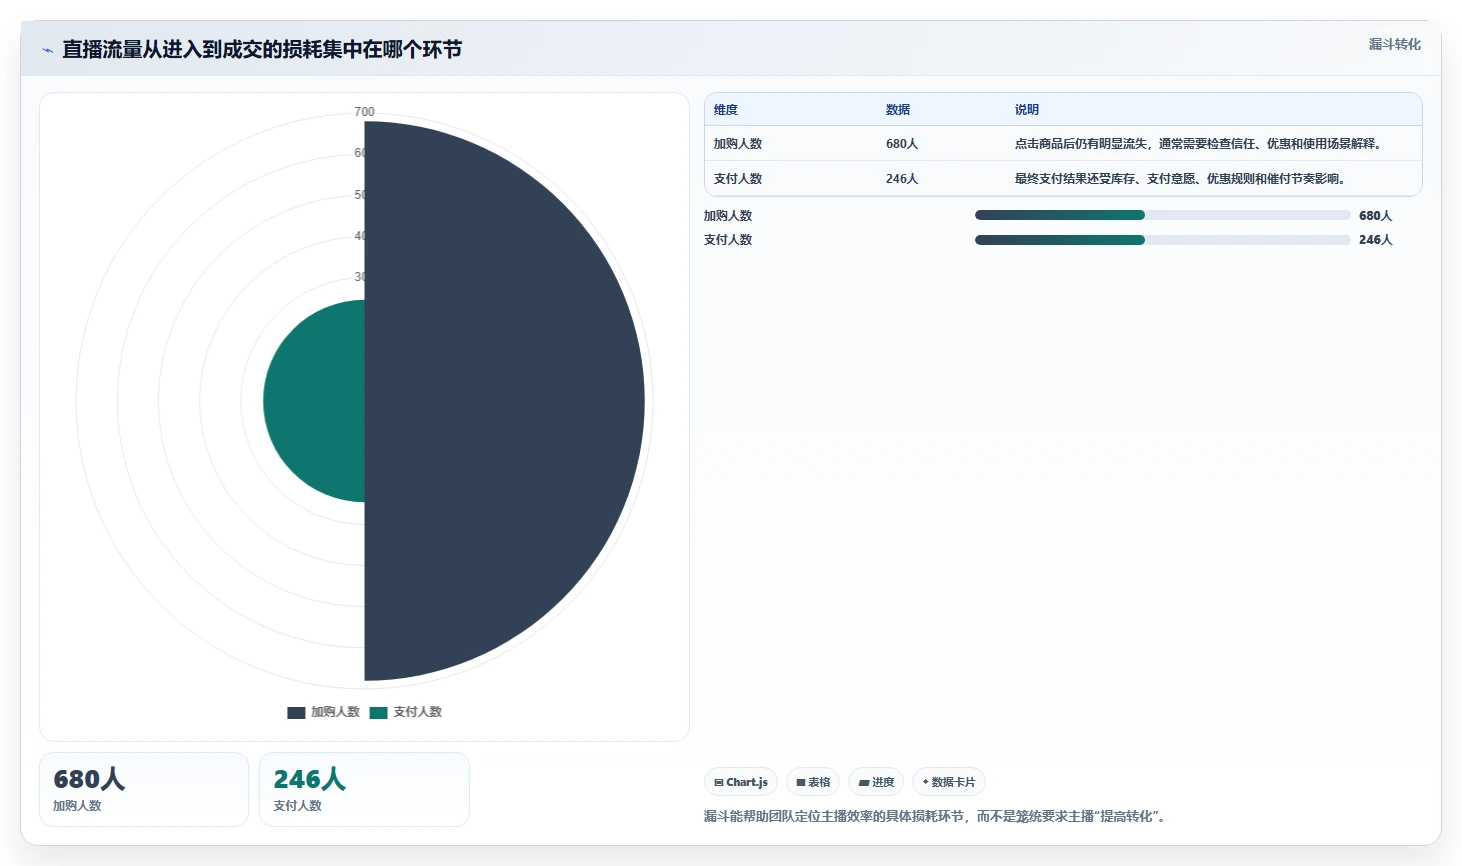Click the 680人 value in the table
Screen dimensions: 1462x866
902,144
